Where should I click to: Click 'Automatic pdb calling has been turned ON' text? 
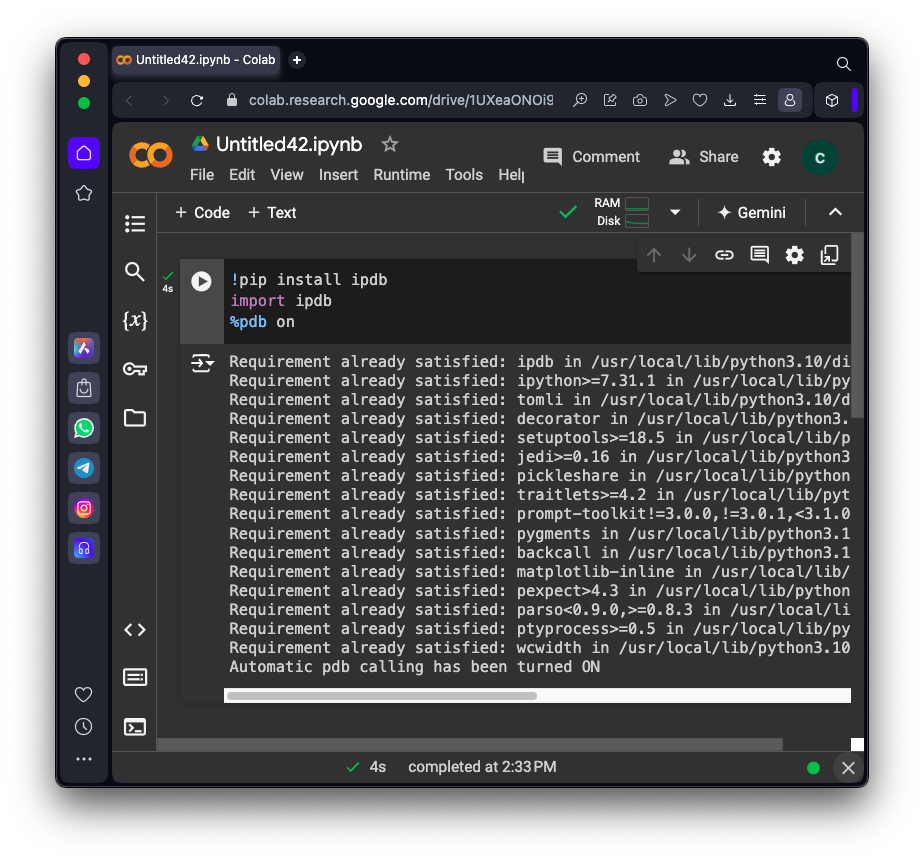pyautogui.click(x=414, y=667)
